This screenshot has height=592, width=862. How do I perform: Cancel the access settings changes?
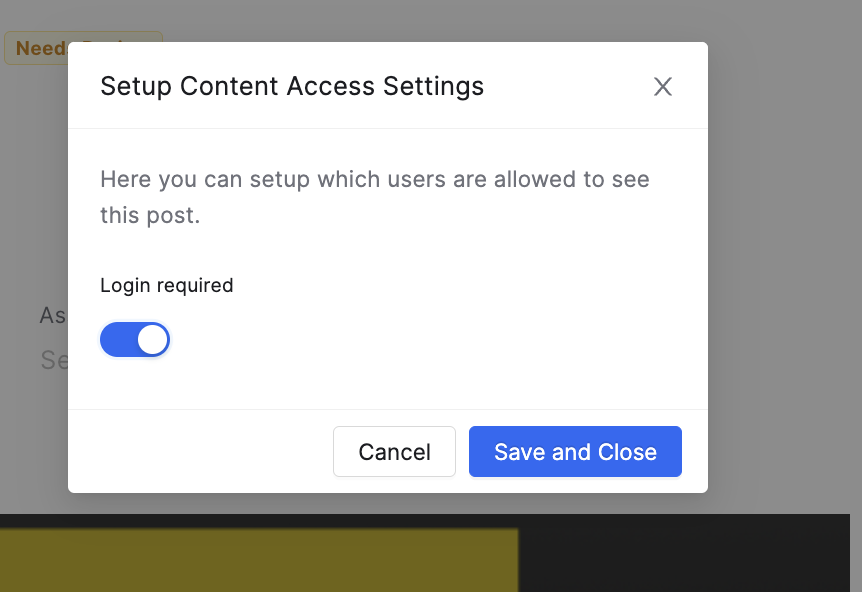(x=394, y=451)
